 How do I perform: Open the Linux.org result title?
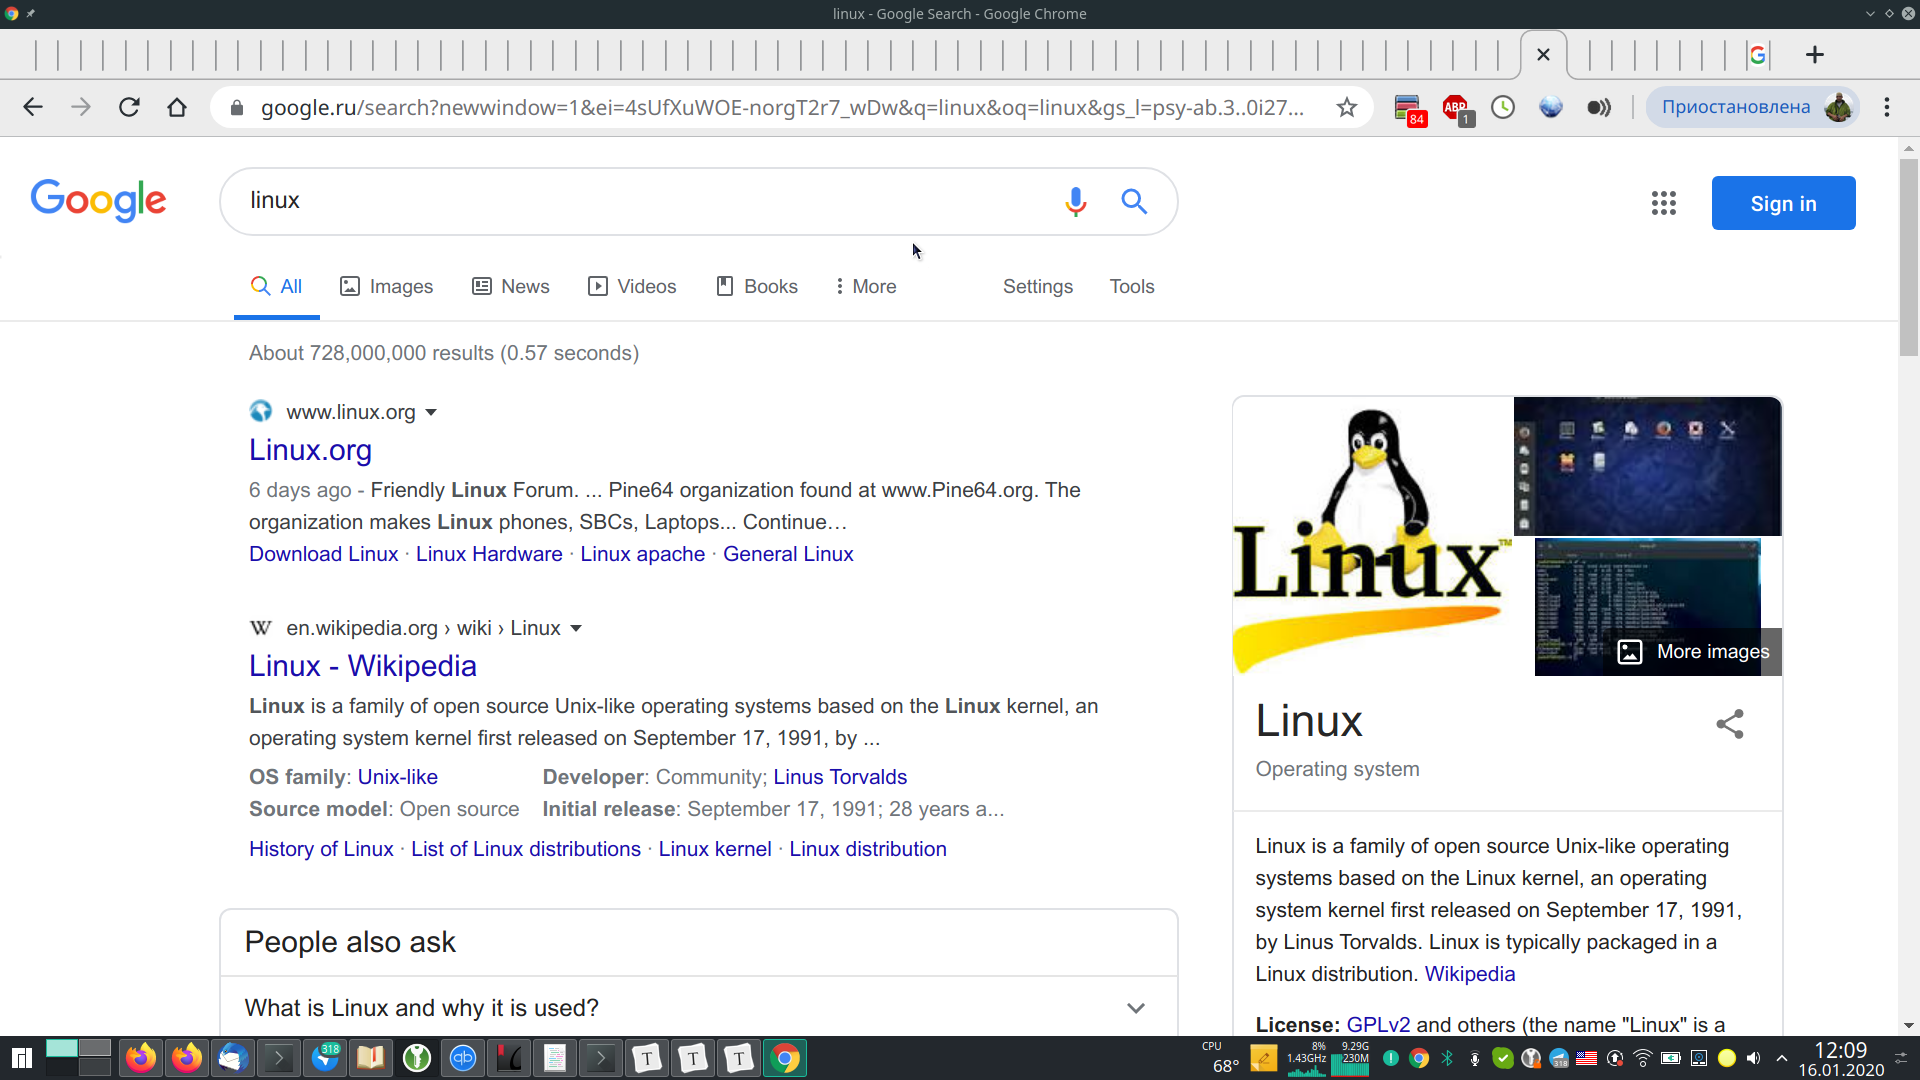point(310,450)
